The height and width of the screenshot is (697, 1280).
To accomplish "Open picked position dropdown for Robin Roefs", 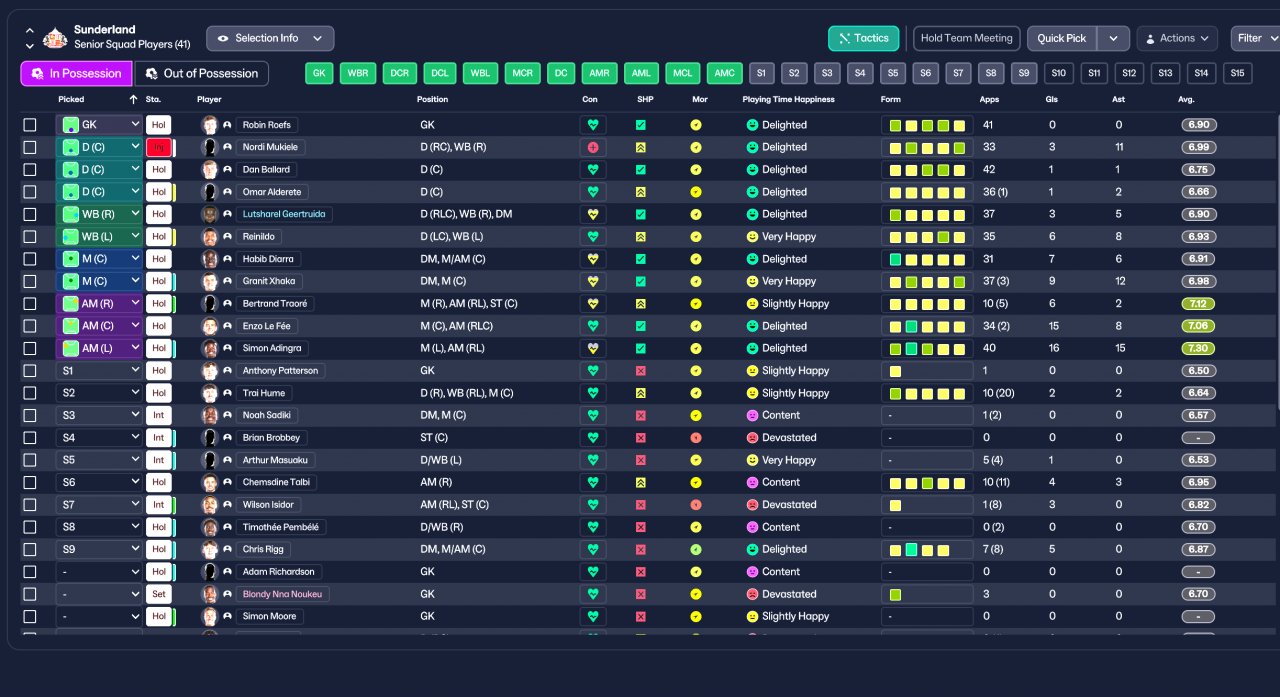I will (100, 125).
